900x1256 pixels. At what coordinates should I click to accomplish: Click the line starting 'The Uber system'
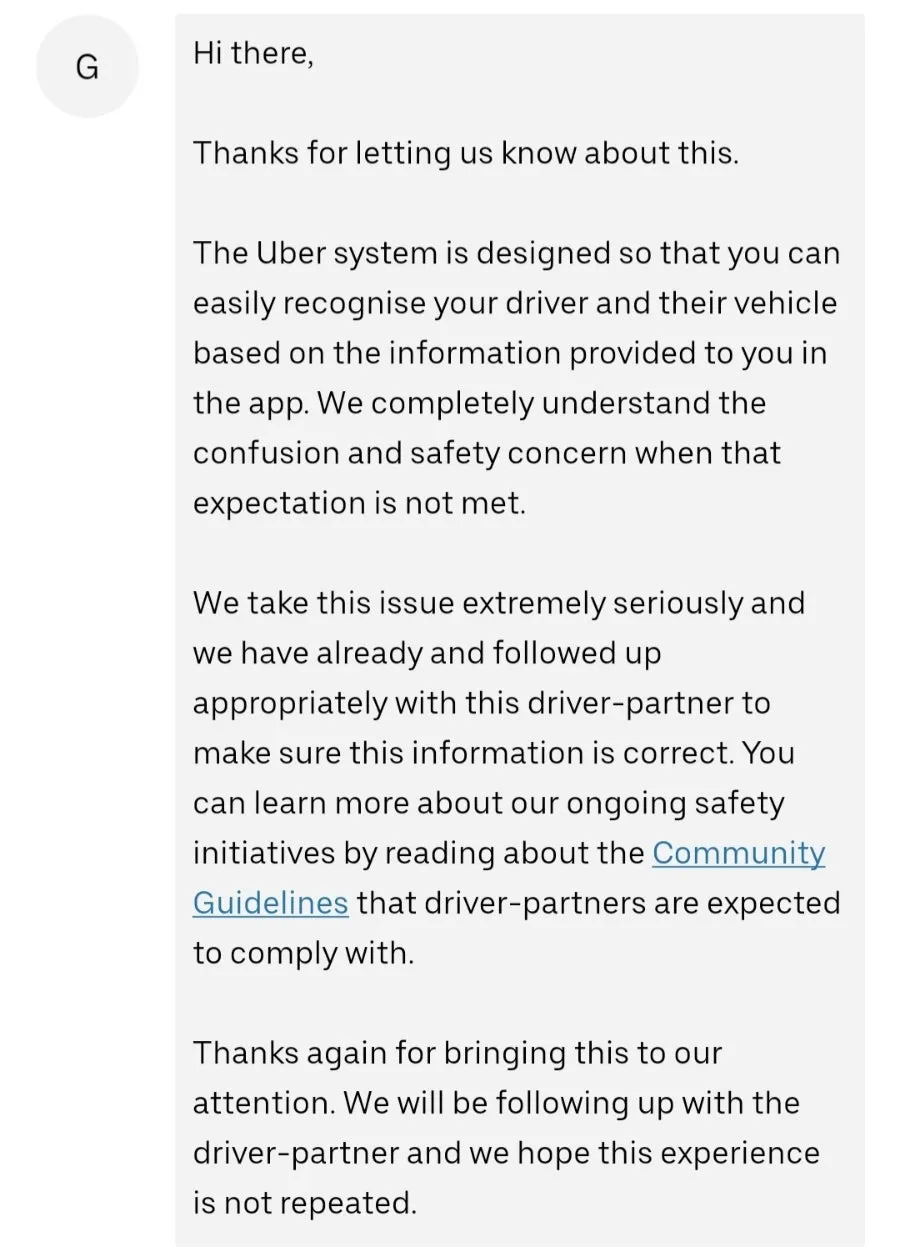[x=516, y=253]
